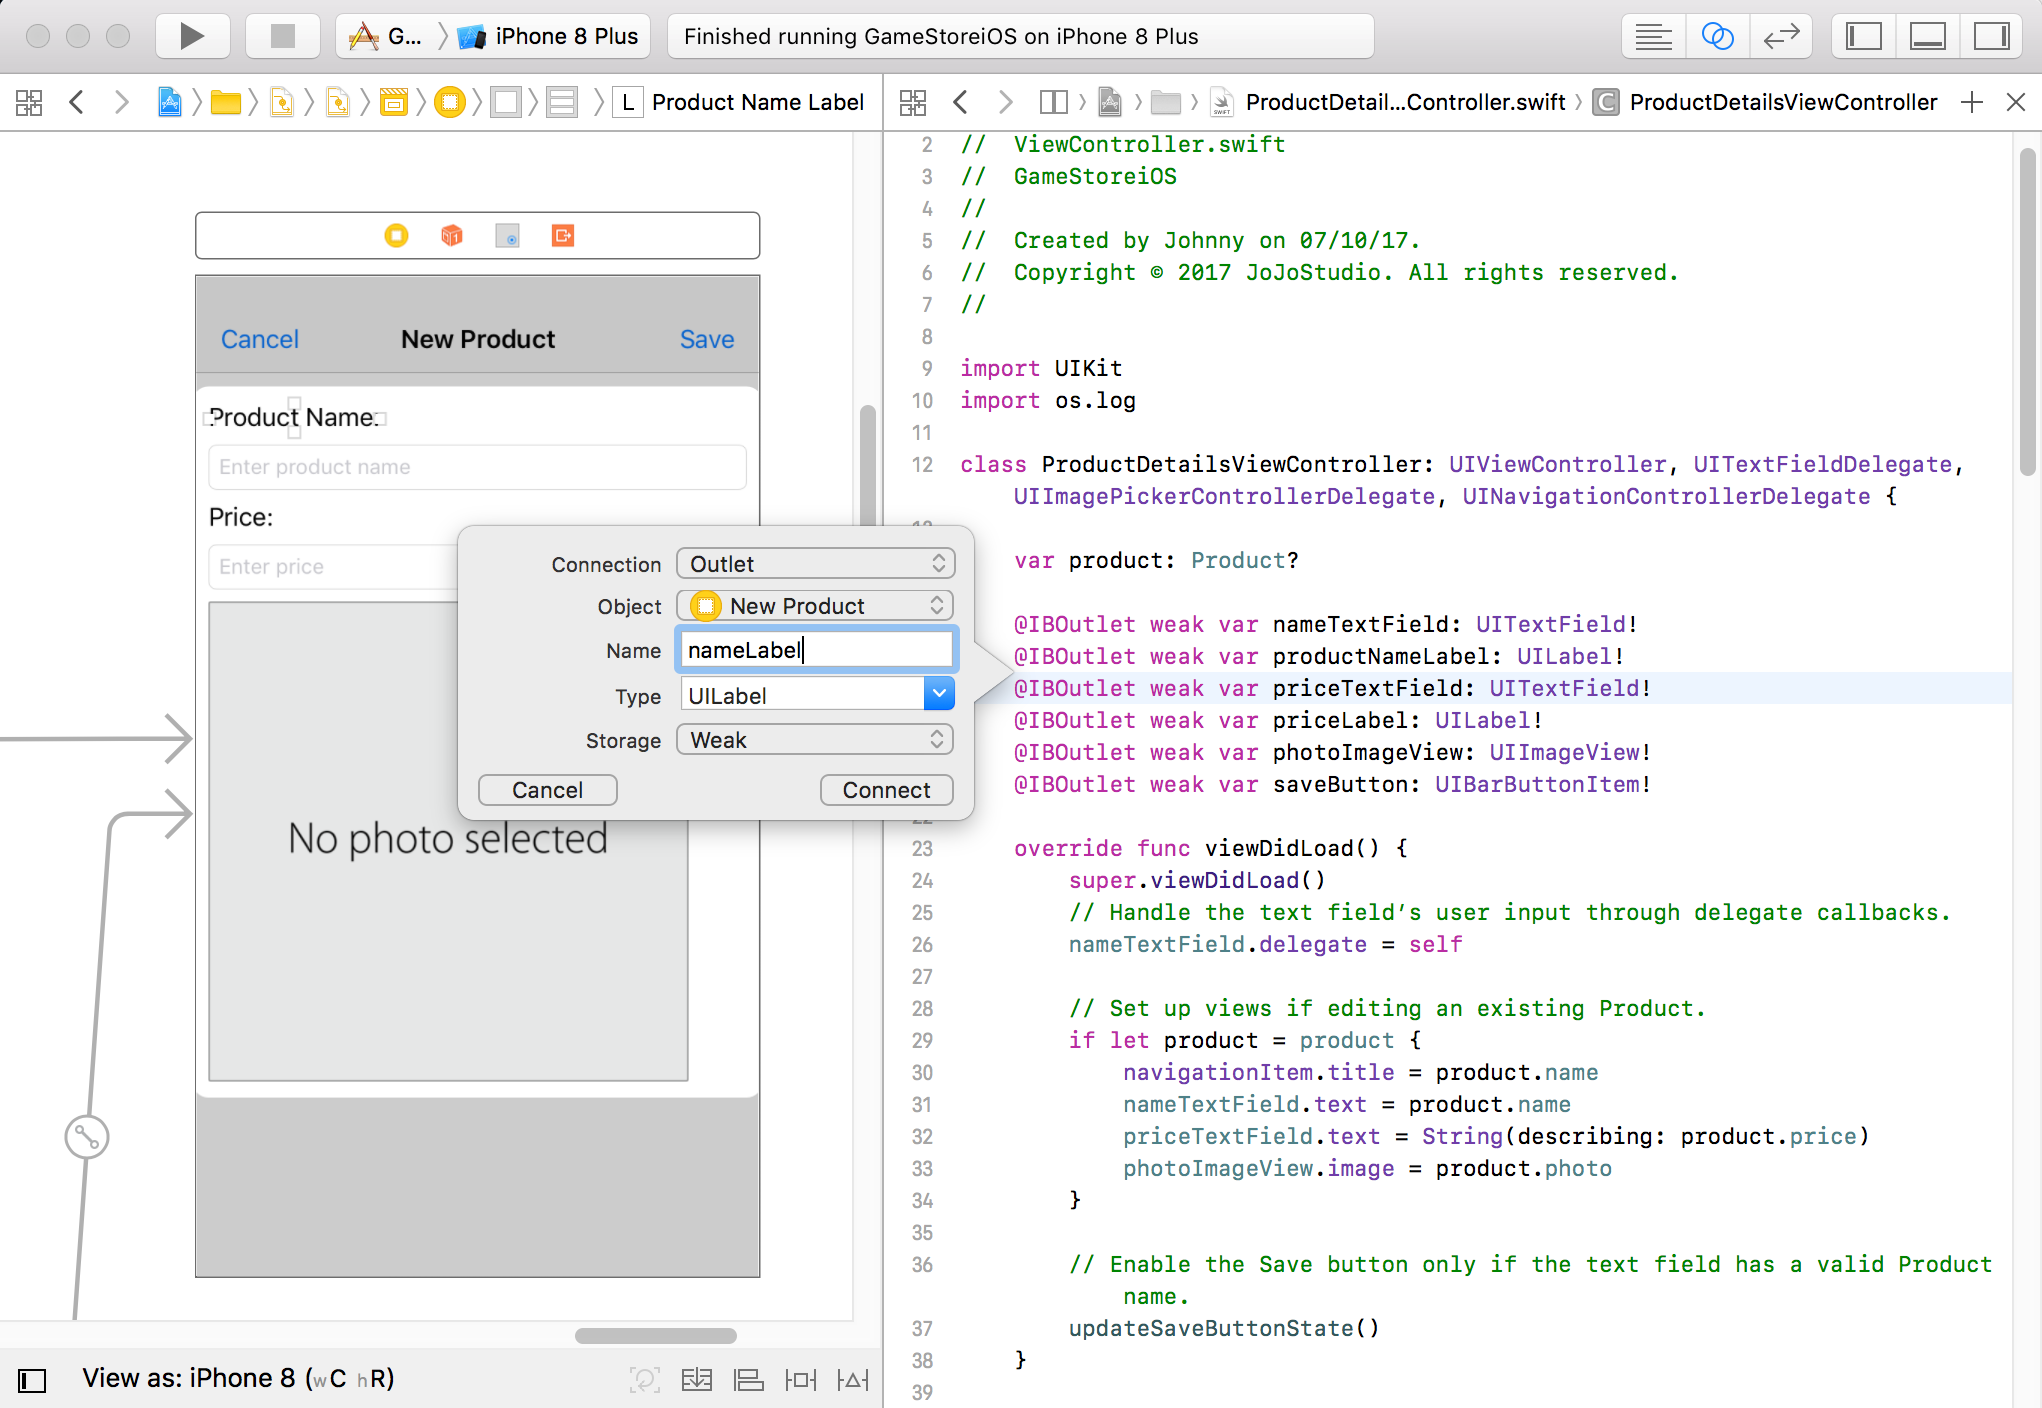Open Resolve Auto Layout Issues icon

pos(853,1380)
